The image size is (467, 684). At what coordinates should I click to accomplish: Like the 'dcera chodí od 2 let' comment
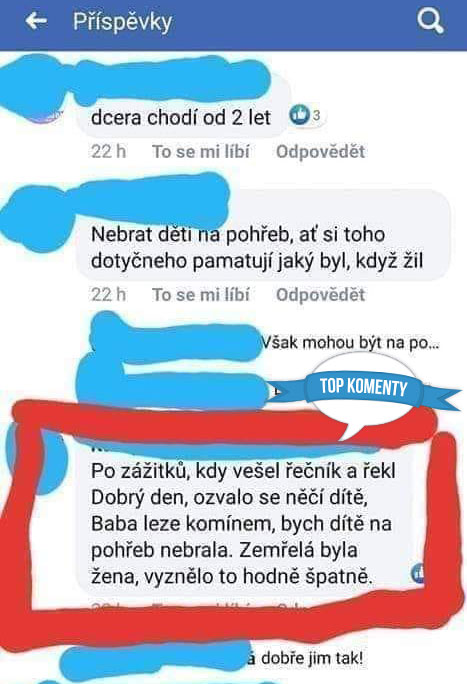[x=201, y=152]
